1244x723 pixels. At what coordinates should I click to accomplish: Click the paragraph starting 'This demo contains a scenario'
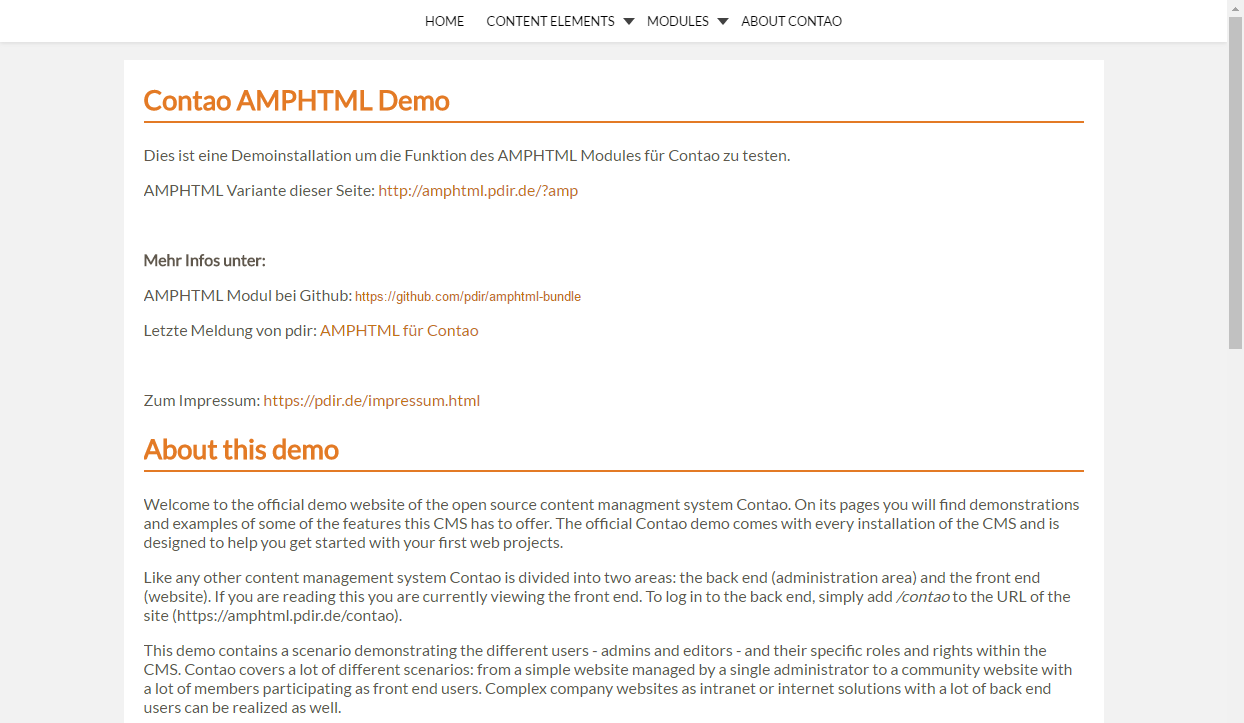point(608,679)
